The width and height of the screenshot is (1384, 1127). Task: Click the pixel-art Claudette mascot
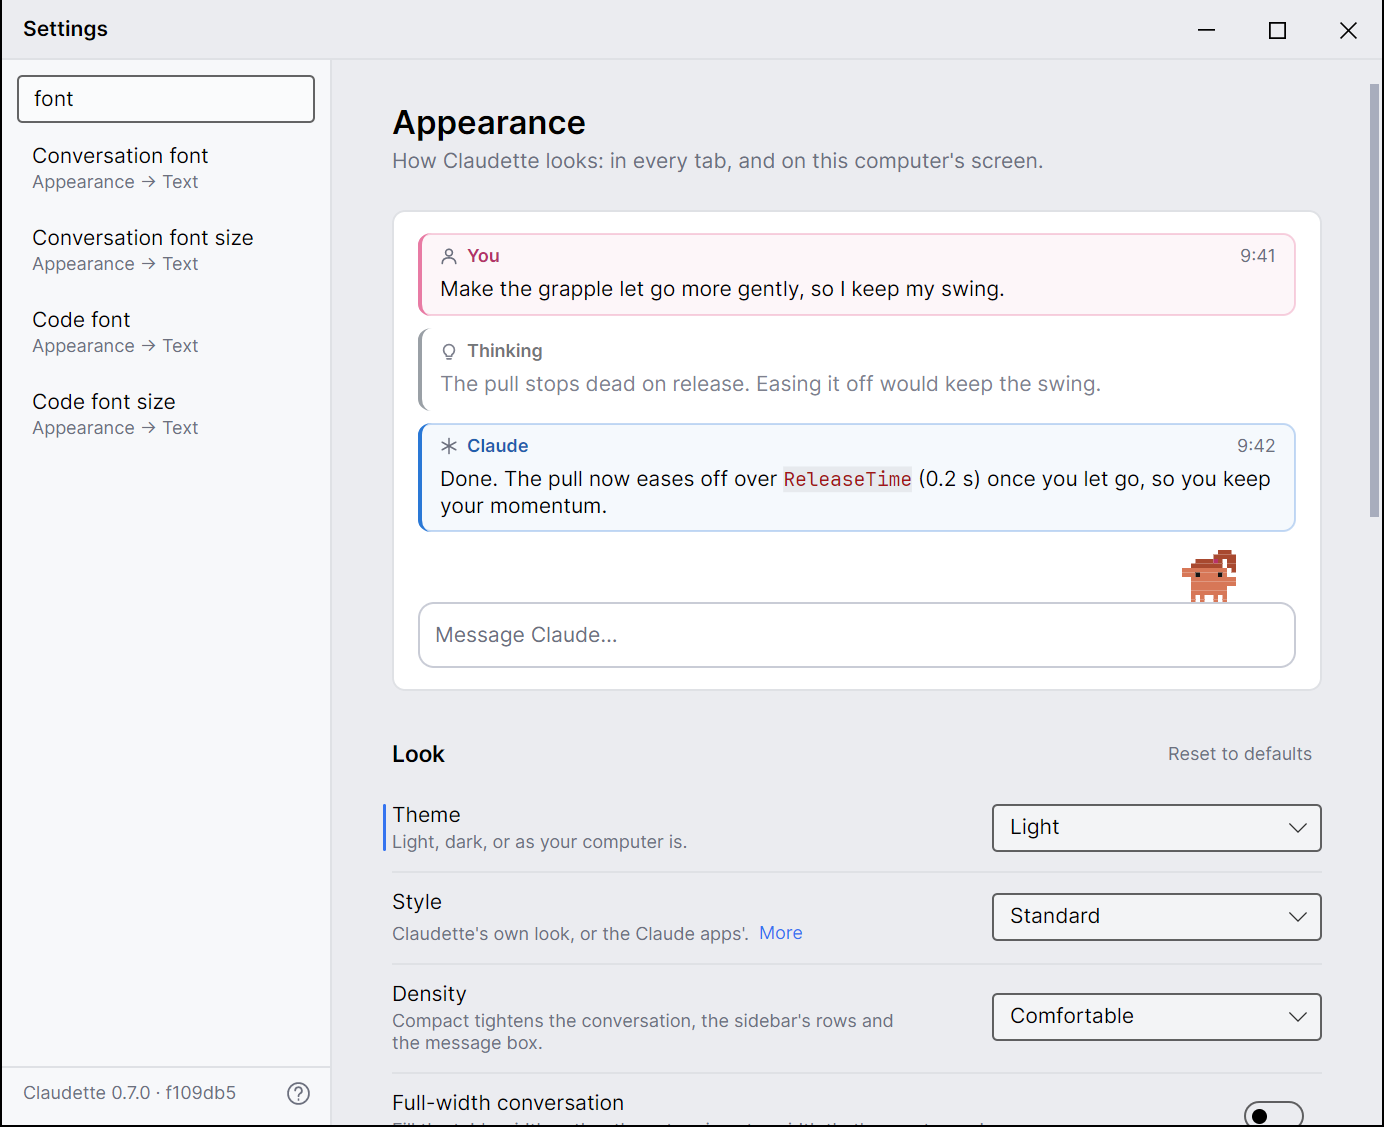[x=1209, y=576]
